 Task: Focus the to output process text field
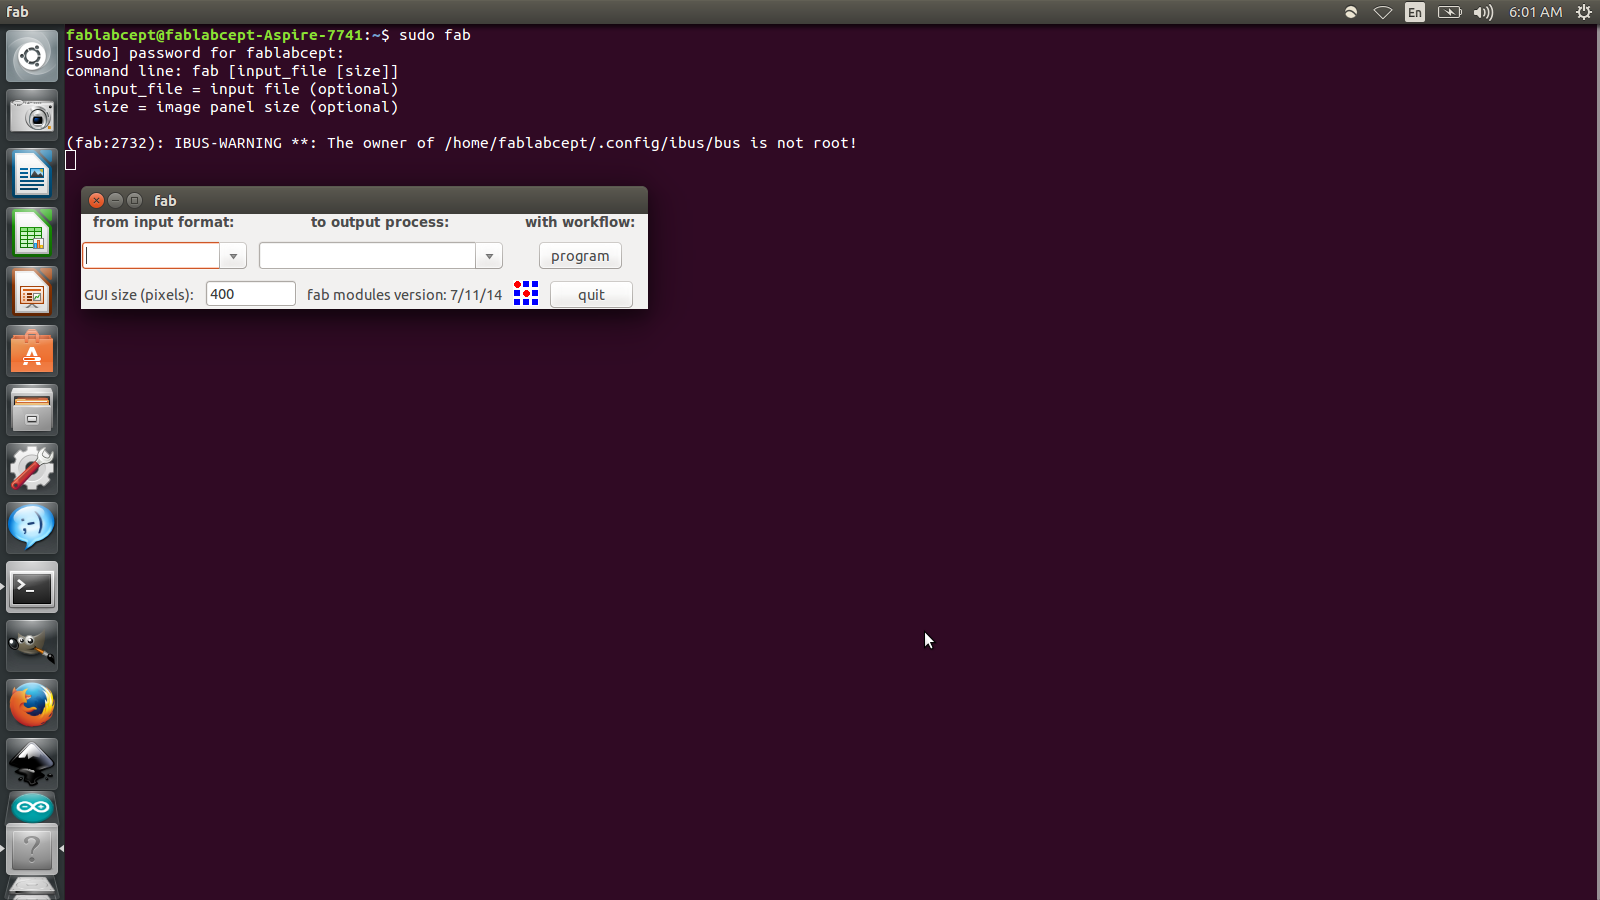coord(367,256)
